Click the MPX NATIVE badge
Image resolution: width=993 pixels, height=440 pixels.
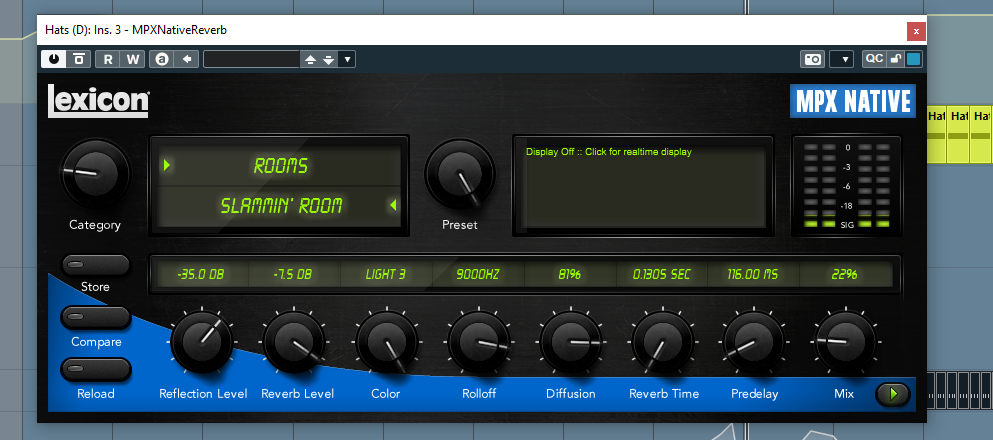click(852, 101)
